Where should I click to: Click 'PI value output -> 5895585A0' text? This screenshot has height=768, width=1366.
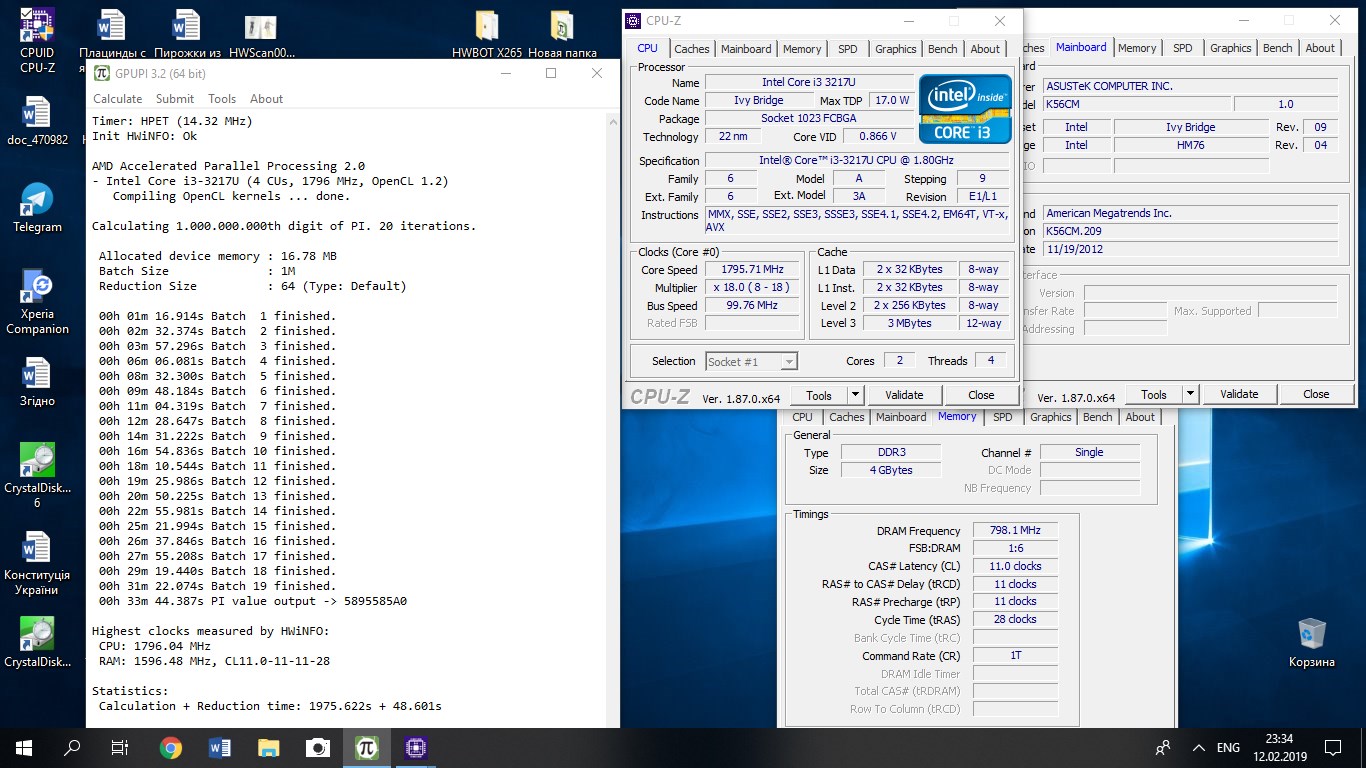308,601
